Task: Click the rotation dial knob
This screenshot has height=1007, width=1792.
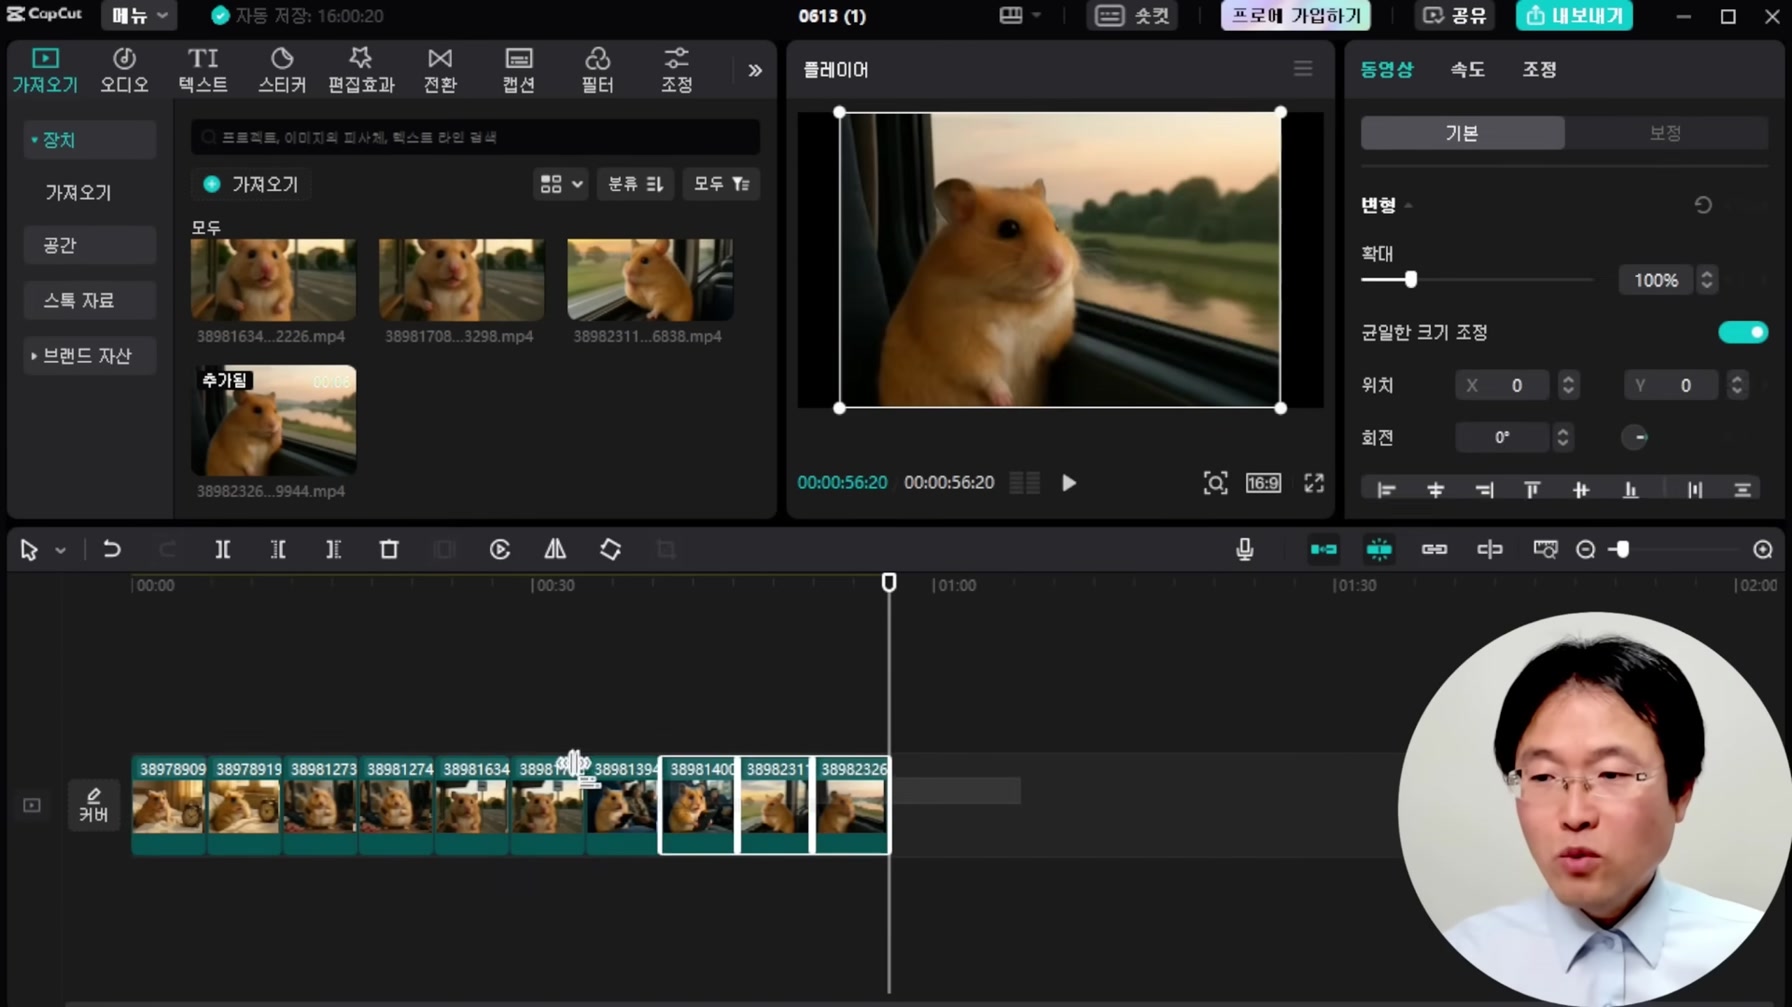Action: [x=1634, y=437]
